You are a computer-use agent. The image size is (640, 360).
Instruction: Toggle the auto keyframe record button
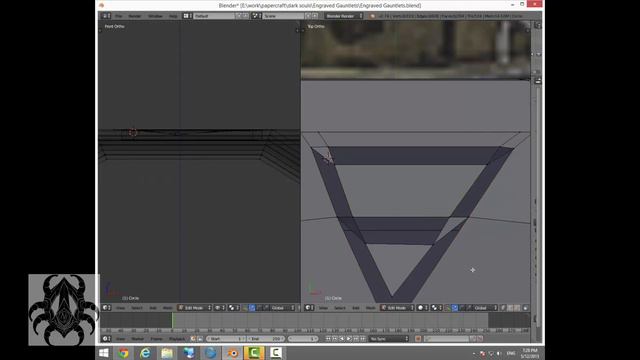pyautogui.click(x=418, y=339)
